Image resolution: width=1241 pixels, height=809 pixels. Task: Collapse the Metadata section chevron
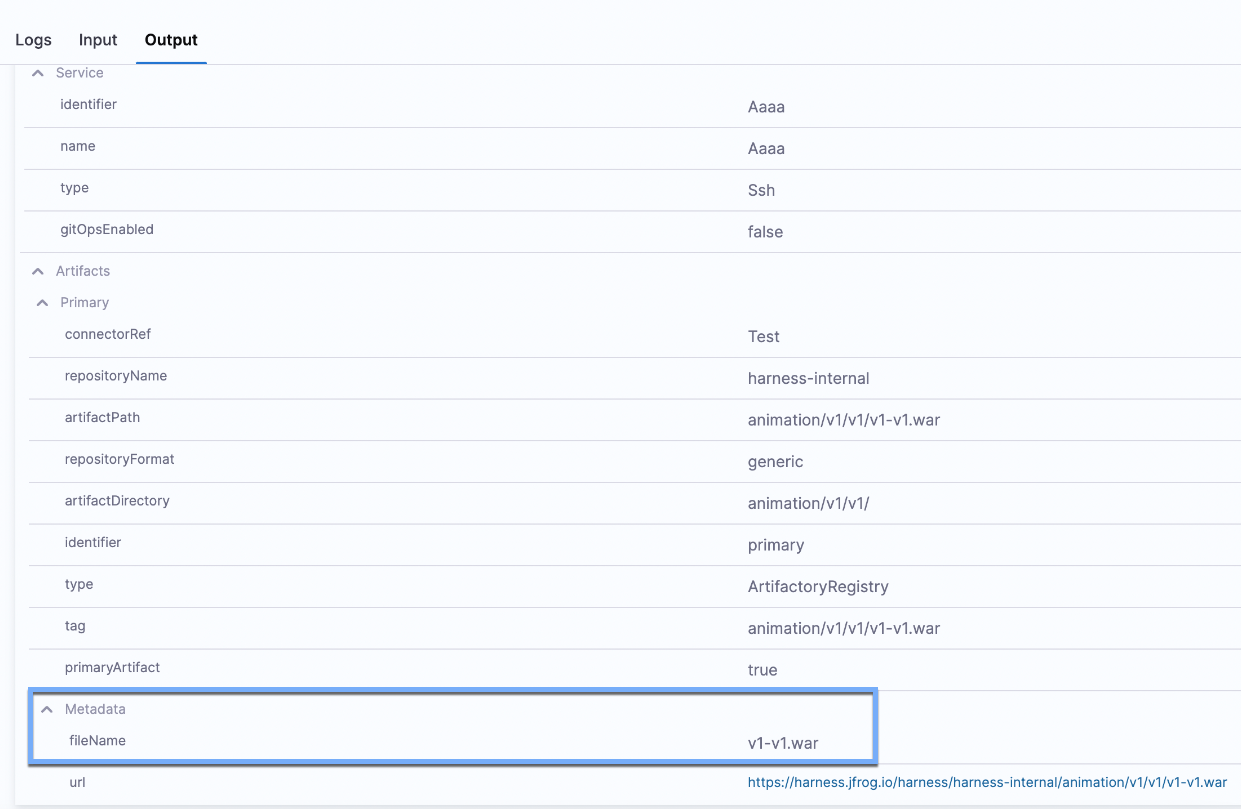pyautogui.click(x=46, y=709)
